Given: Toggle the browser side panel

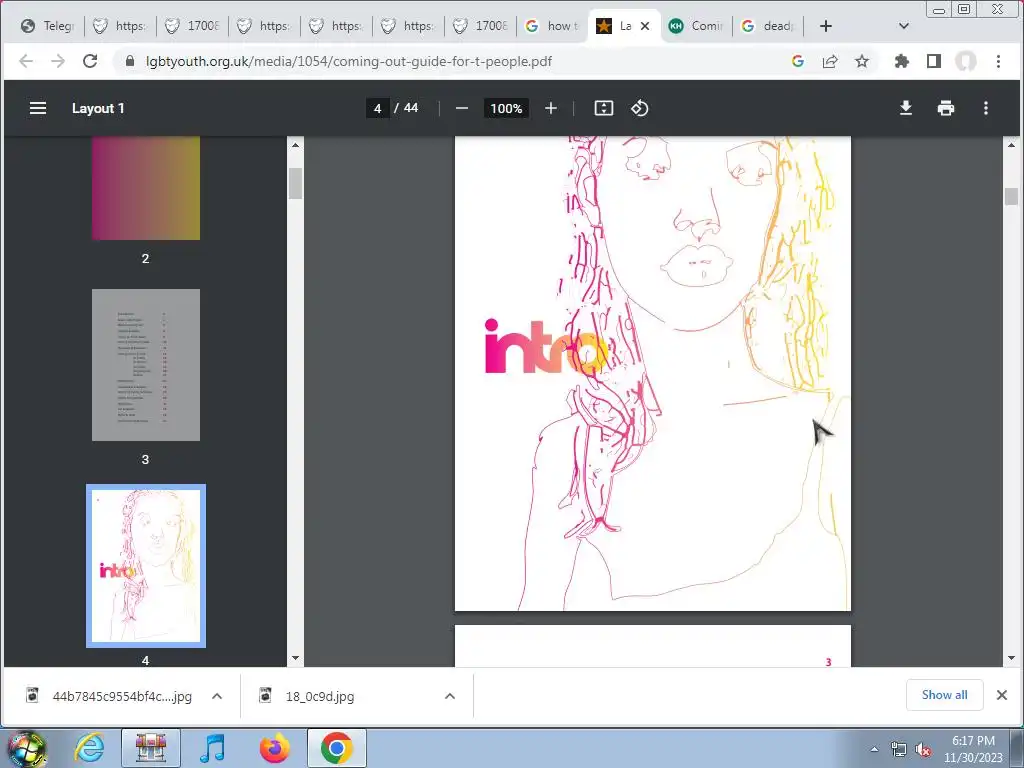Looking at the screenshot, I should pos(934,61).
